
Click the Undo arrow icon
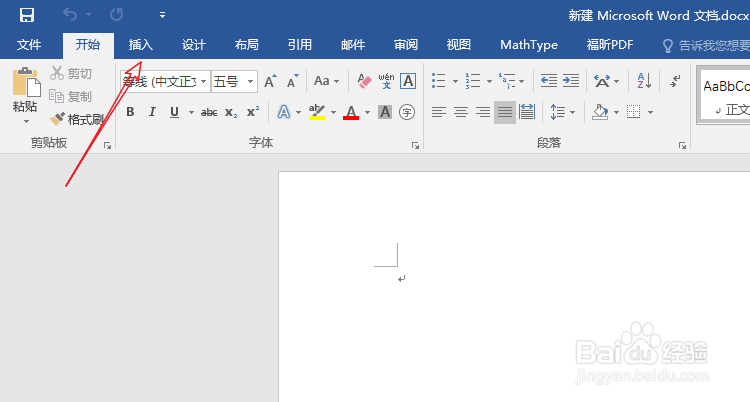coord(70,15)
